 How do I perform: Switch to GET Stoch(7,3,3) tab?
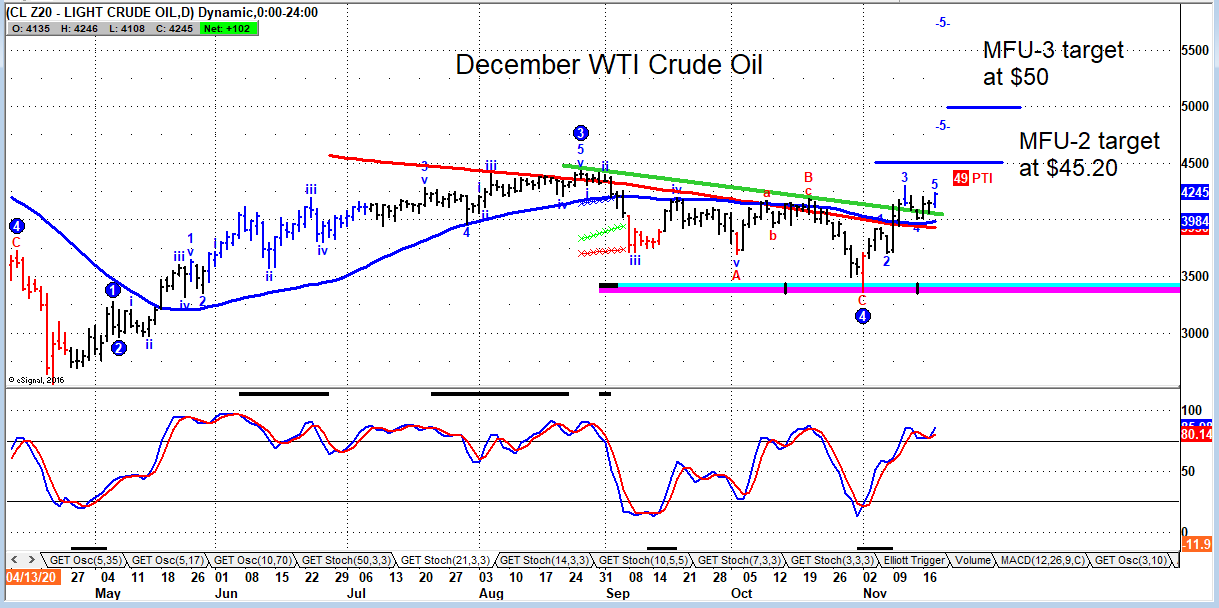(739, 560)
